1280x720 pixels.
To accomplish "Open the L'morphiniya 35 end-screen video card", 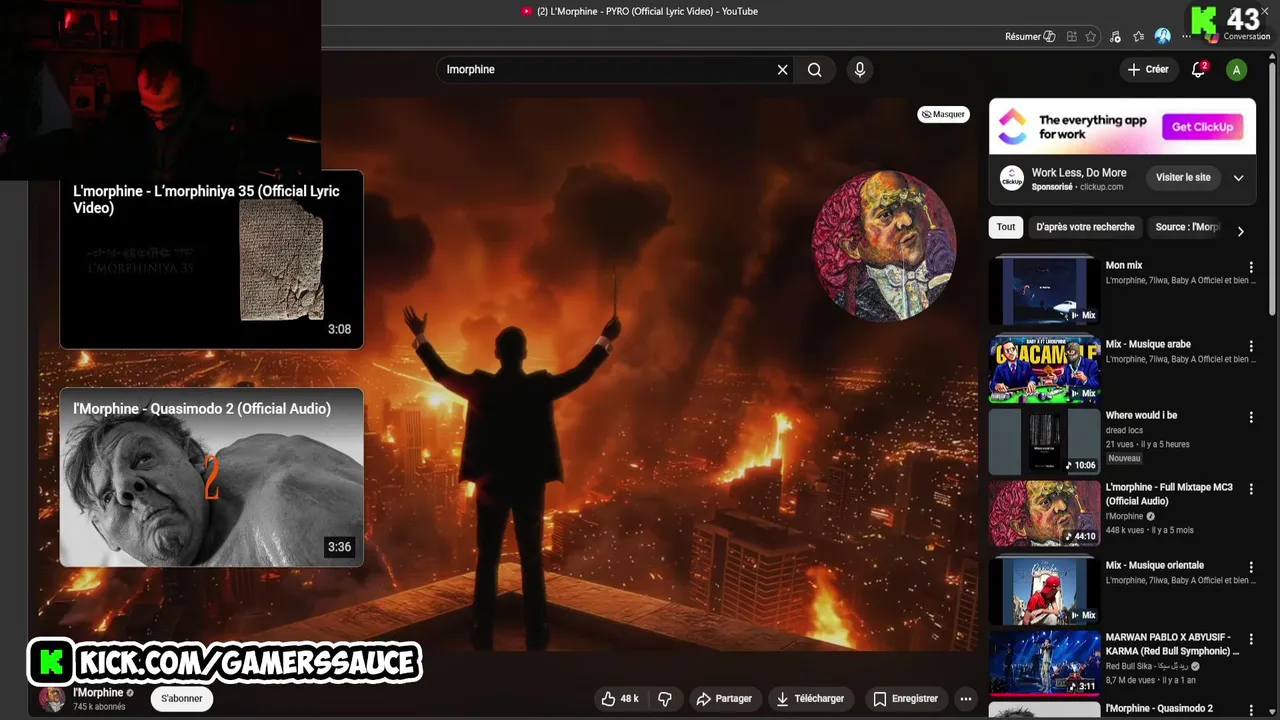I will (x=211, y=260).
